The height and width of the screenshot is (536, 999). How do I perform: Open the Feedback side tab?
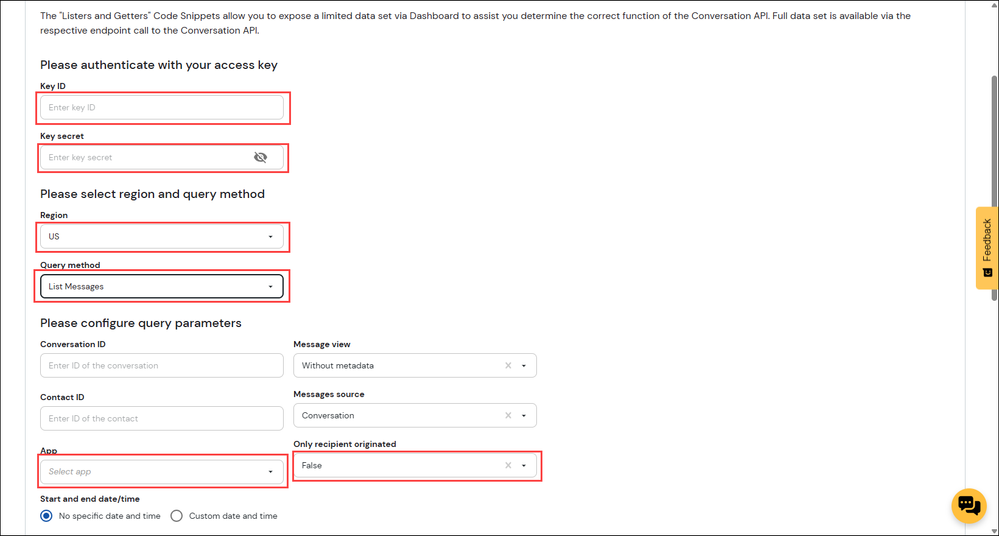(986, 247)
